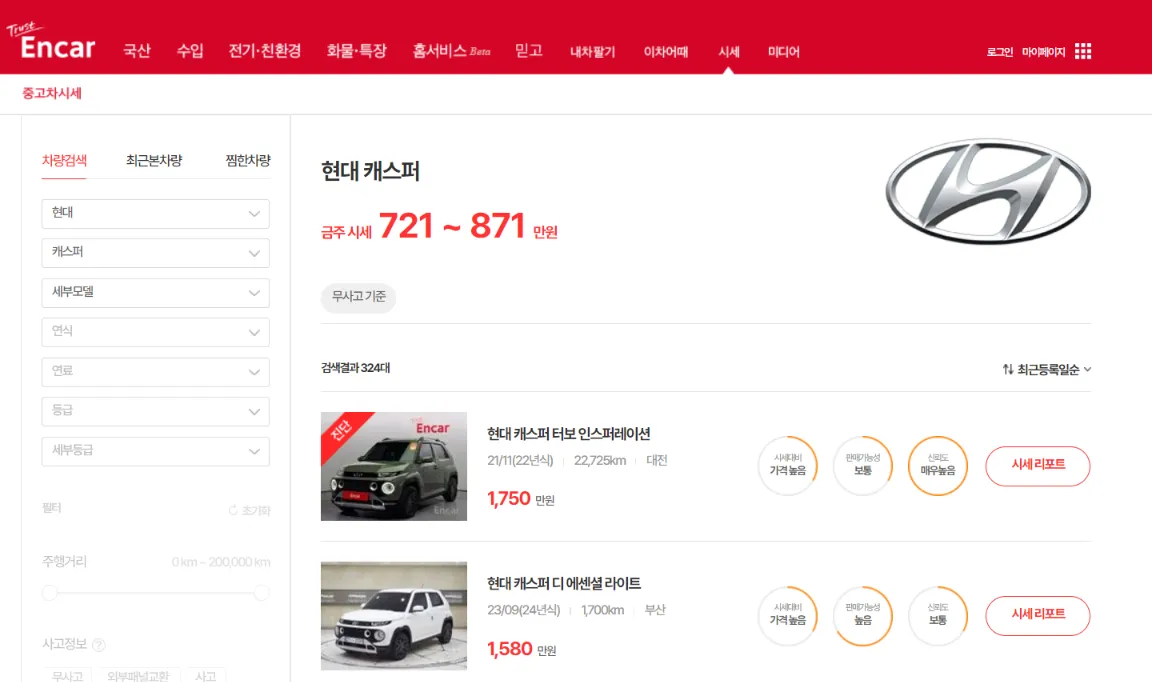Viewport: 1152px width, 682px height.
Task: Click the 1,750 만원 price
Action: pos(521,498)
